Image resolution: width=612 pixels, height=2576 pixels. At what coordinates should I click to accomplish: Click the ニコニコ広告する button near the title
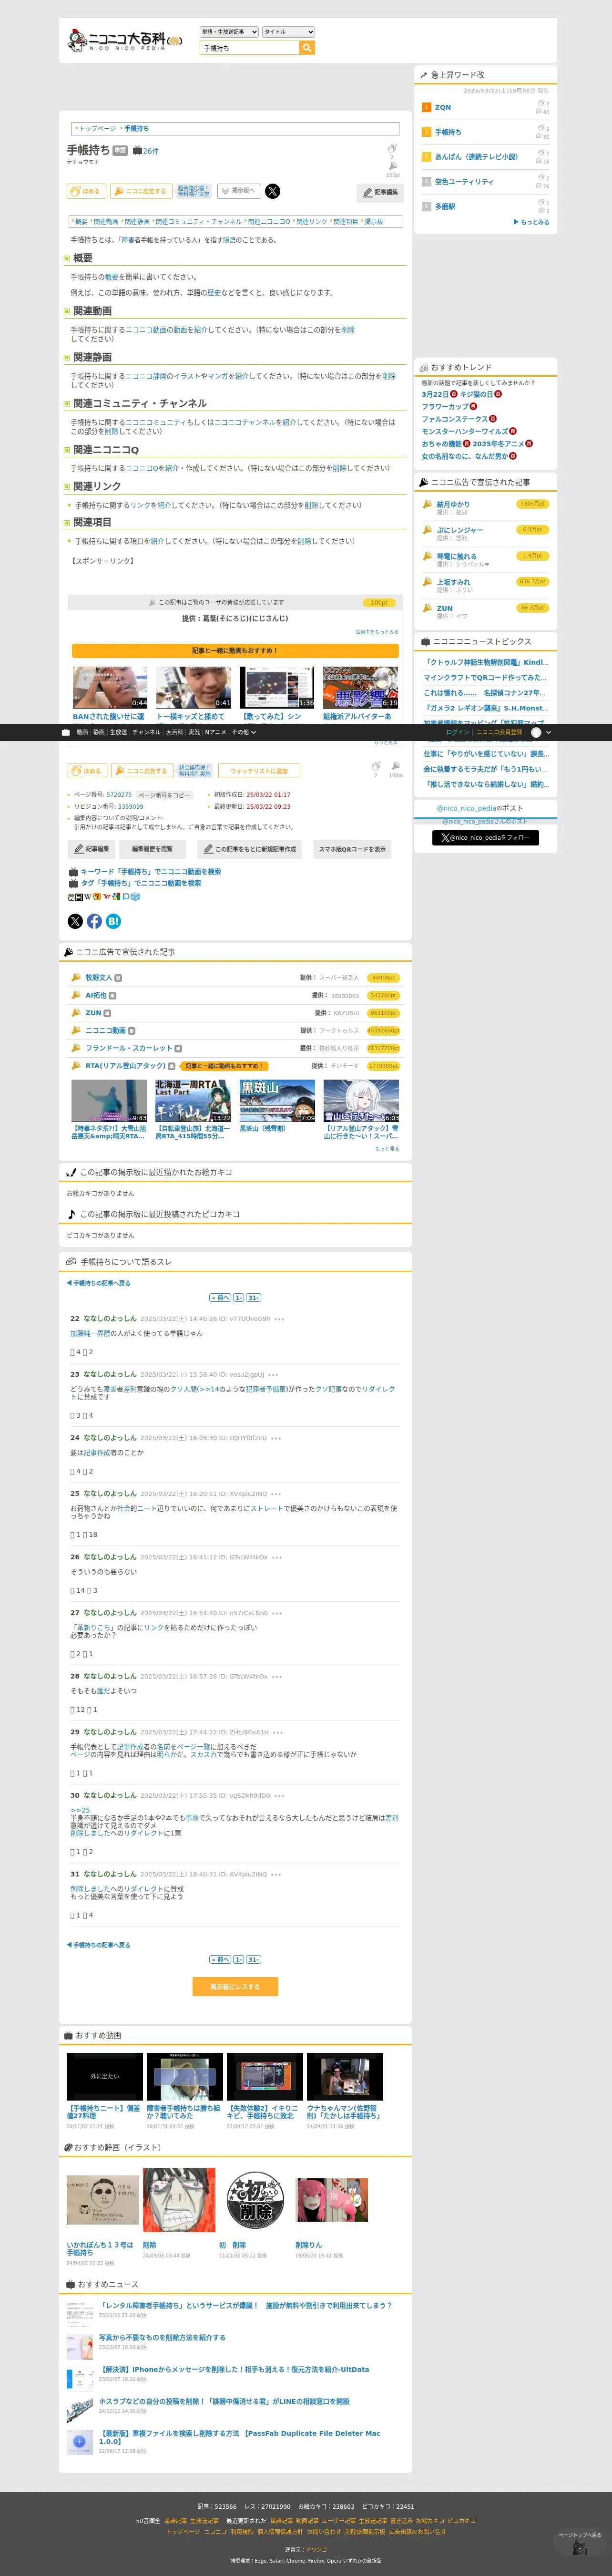(x=140, y=191)
